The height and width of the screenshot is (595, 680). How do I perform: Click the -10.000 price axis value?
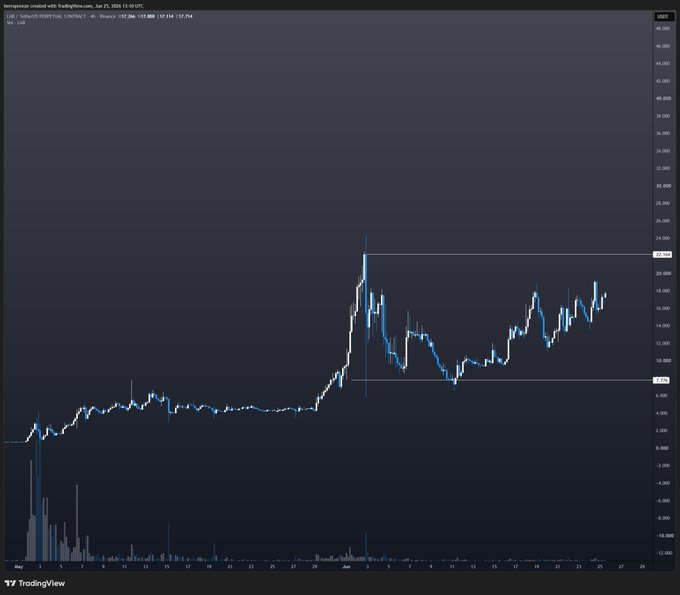click(x=664, y=536)
